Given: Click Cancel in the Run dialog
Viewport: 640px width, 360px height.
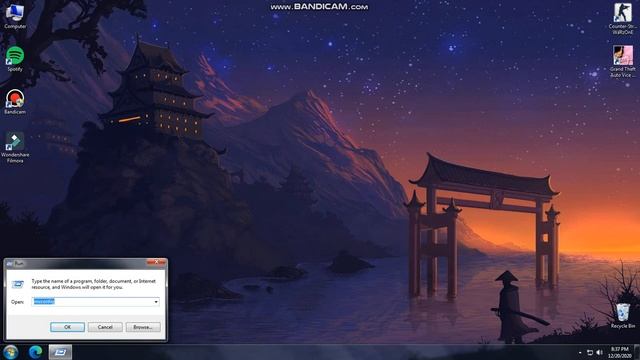Looking at the screenshot, I should tap(105, 327).
